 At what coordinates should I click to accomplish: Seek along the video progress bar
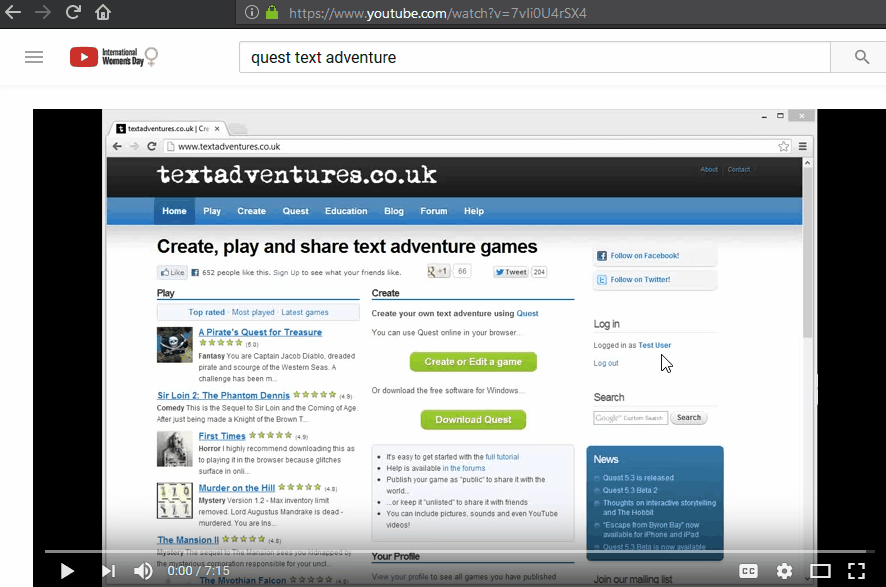click(459, 551)
